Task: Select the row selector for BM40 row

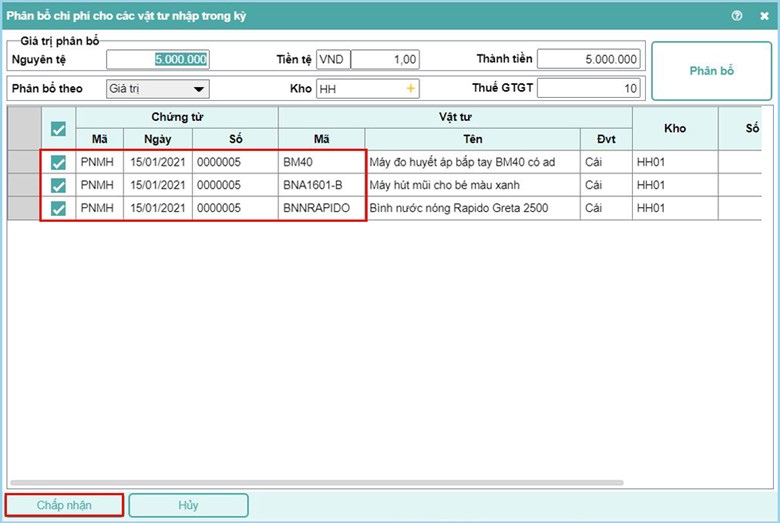Action: pyautogui.click(x=24, y=162)
